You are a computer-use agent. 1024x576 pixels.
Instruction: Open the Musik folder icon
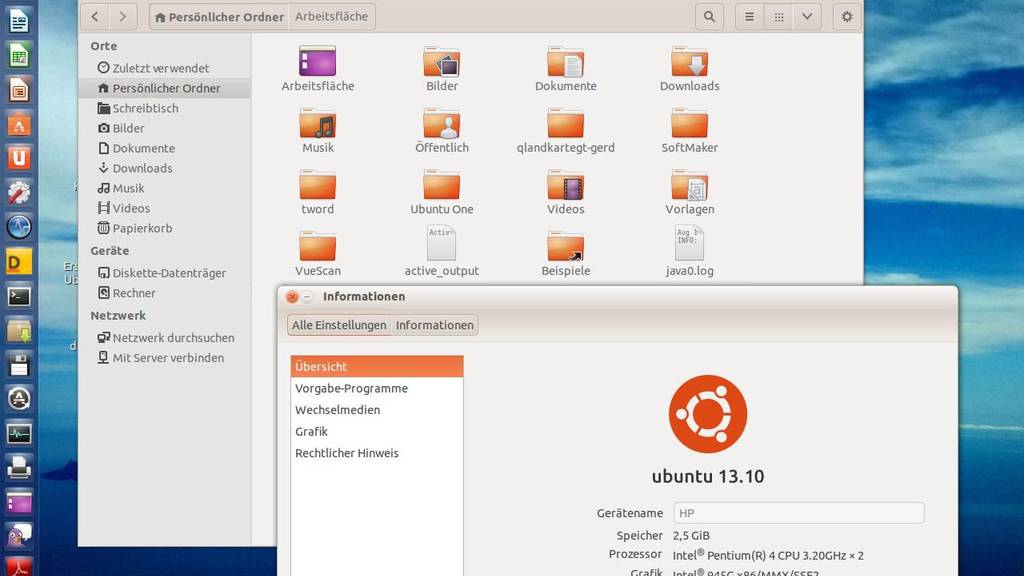(x=318, y=126)
